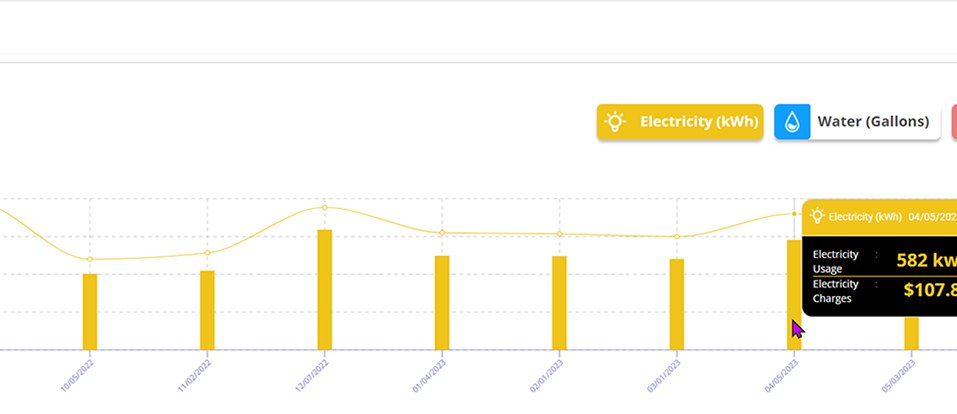Click the line peak point at 12/07/2022
Image resolution: width=957 pixels, height=414 pixels.
click(325, 207)
